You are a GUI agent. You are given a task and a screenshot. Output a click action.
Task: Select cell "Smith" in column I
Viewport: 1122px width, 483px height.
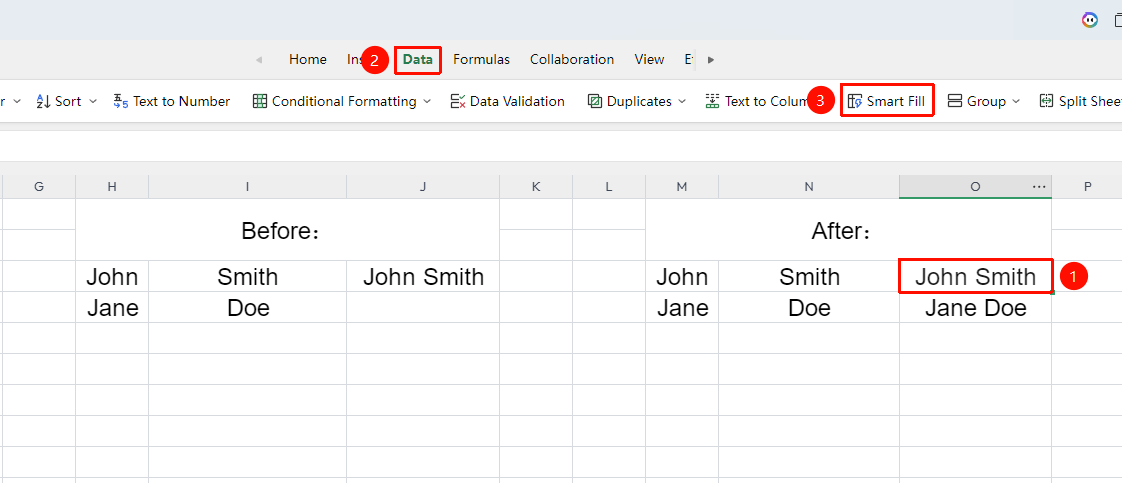point(248,276)
